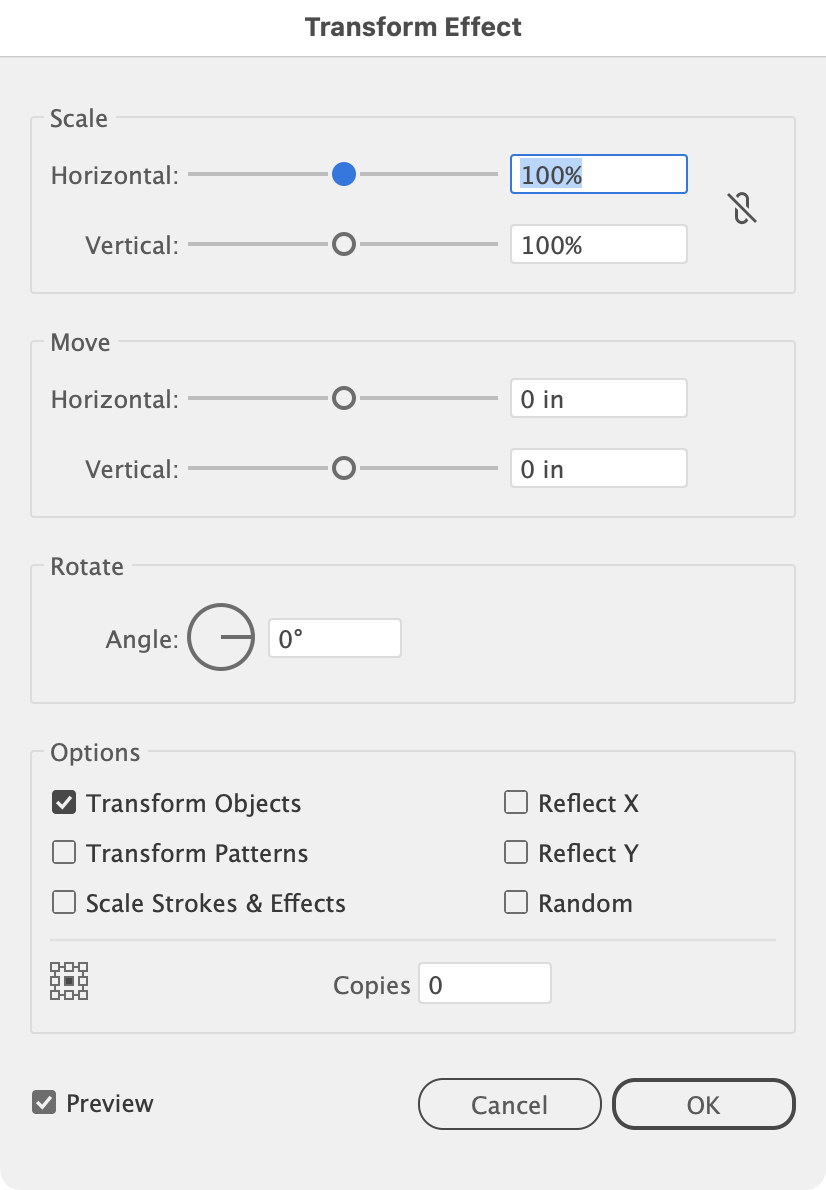Click the Move Vertical distance field
The width and height of the screenshot is (826, 1190).
tap(599, 468)
